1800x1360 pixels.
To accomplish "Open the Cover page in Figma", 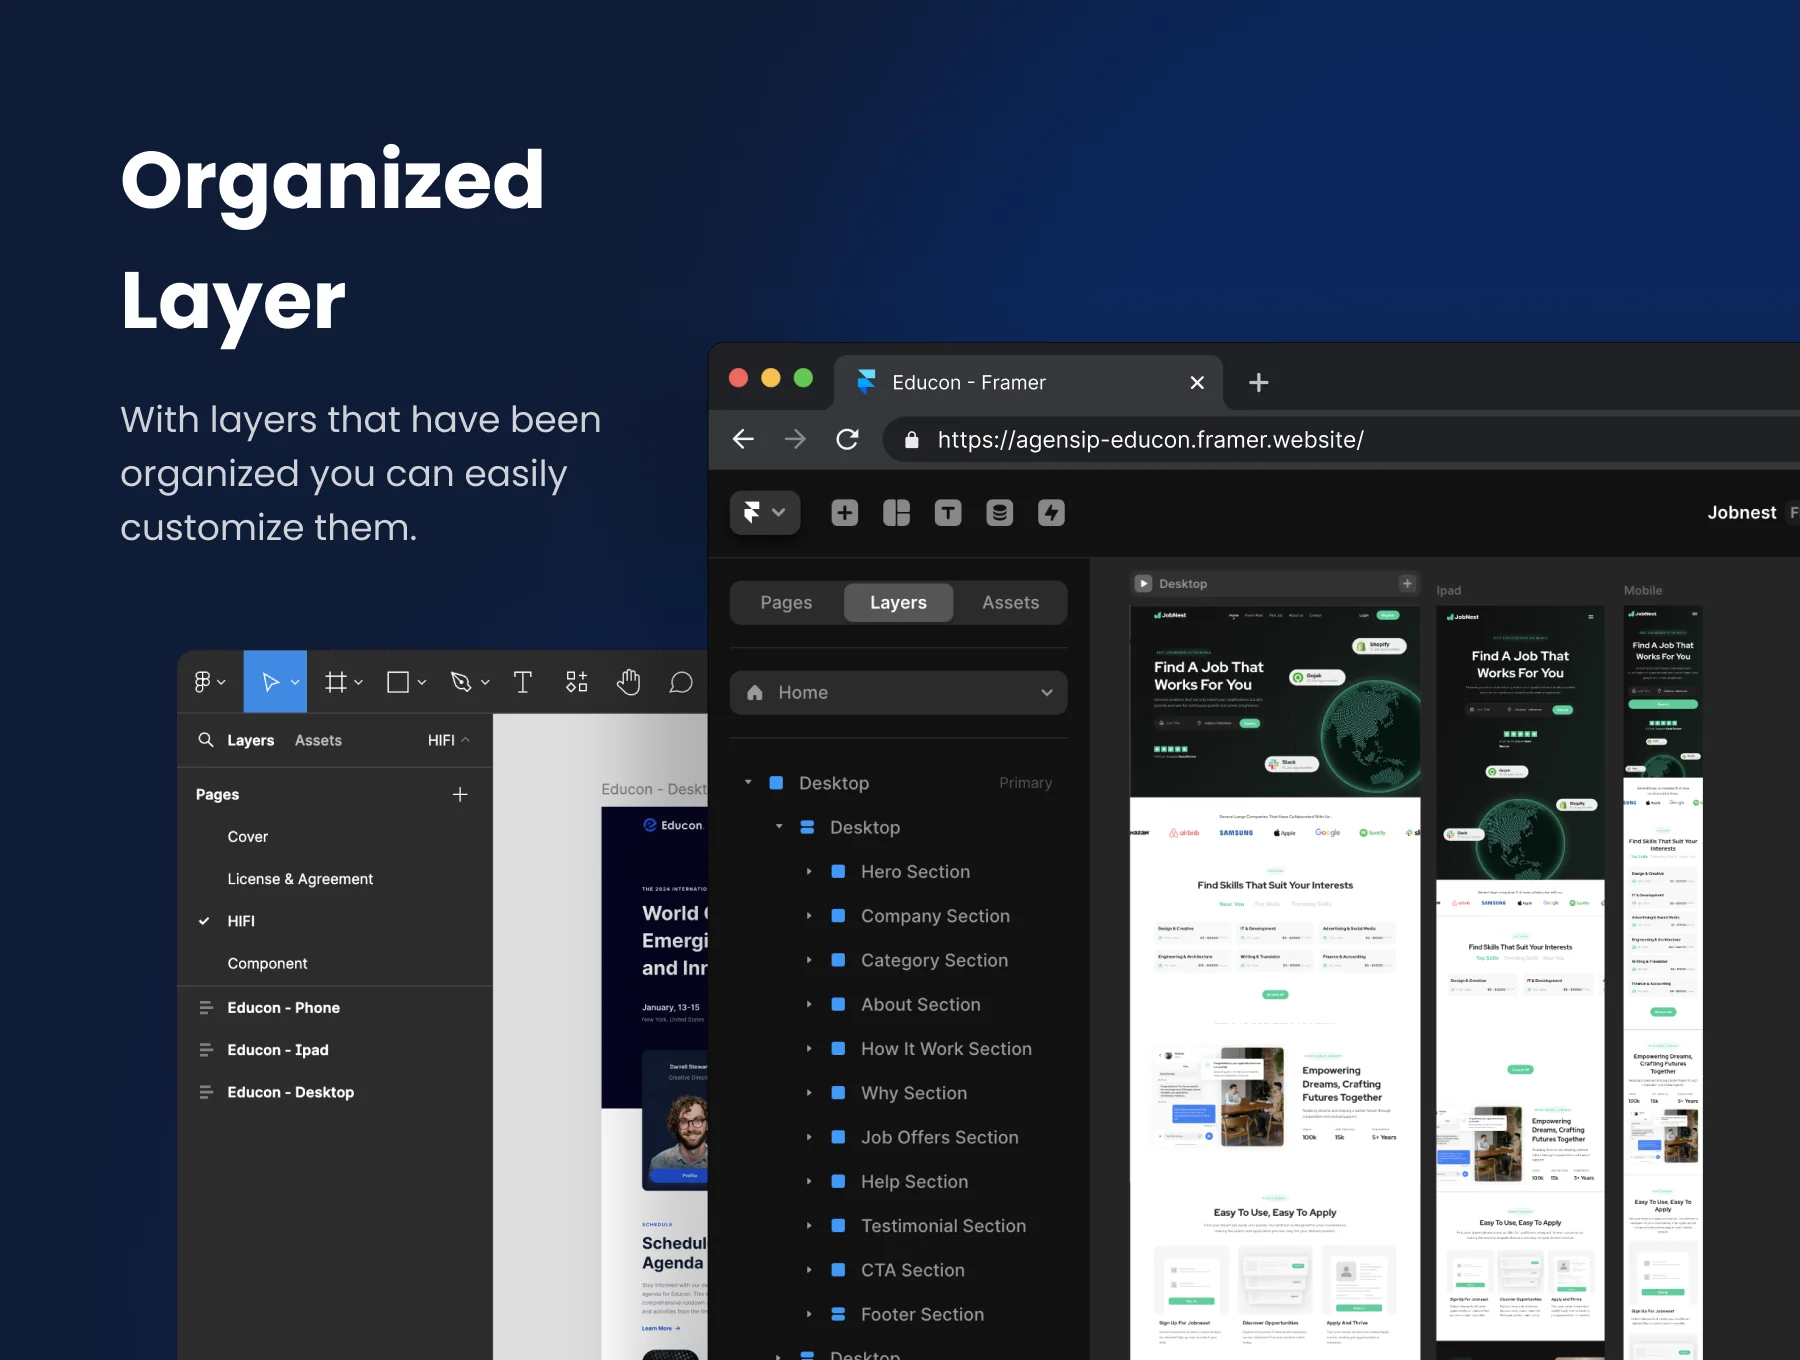I will click(248, 837).
